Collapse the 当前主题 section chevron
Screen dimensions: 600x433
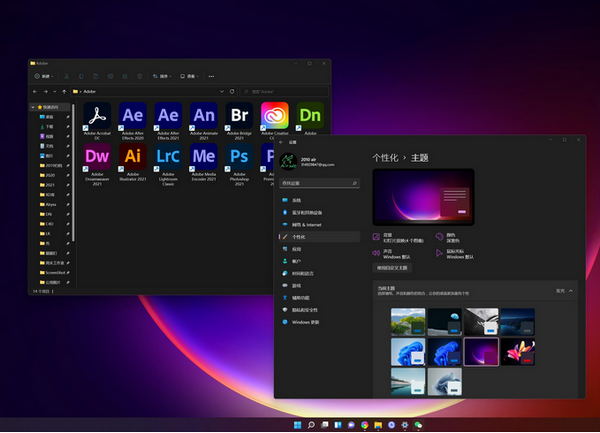pyautogui.click(x=571, y=290)
